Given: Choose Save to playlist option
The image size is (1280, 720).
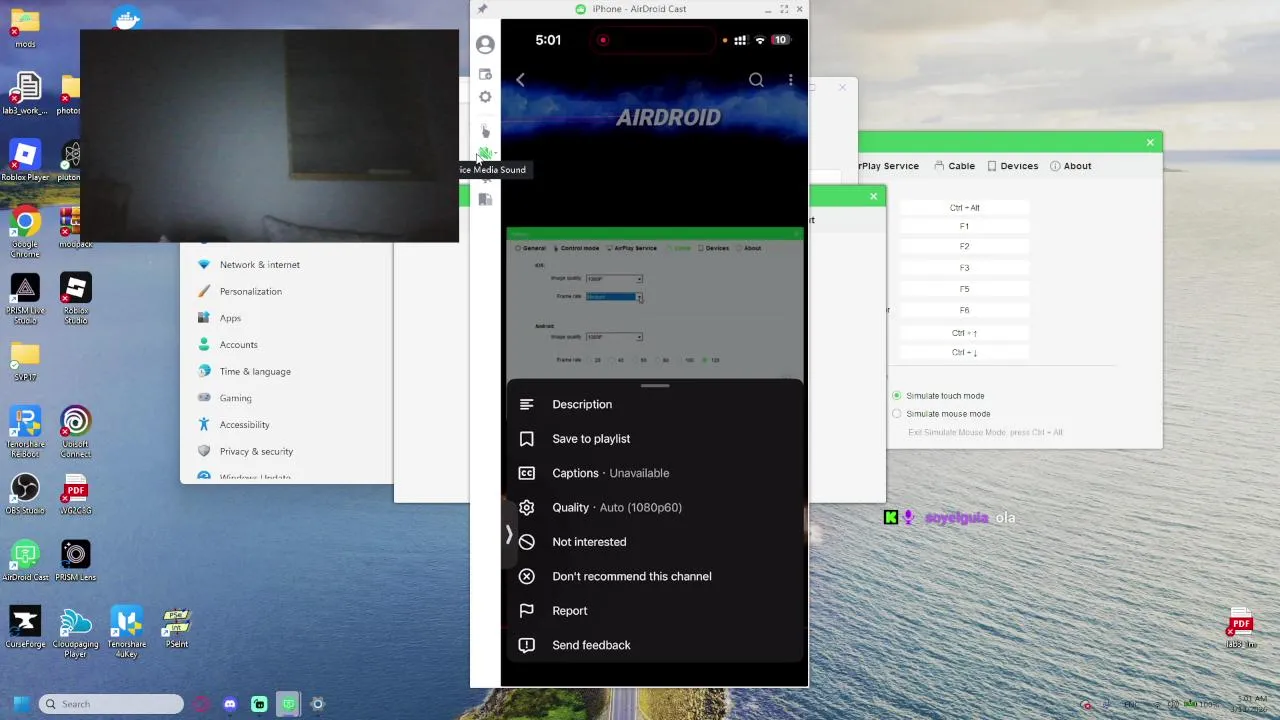Looking at the screenshot, I should (654, 439).
